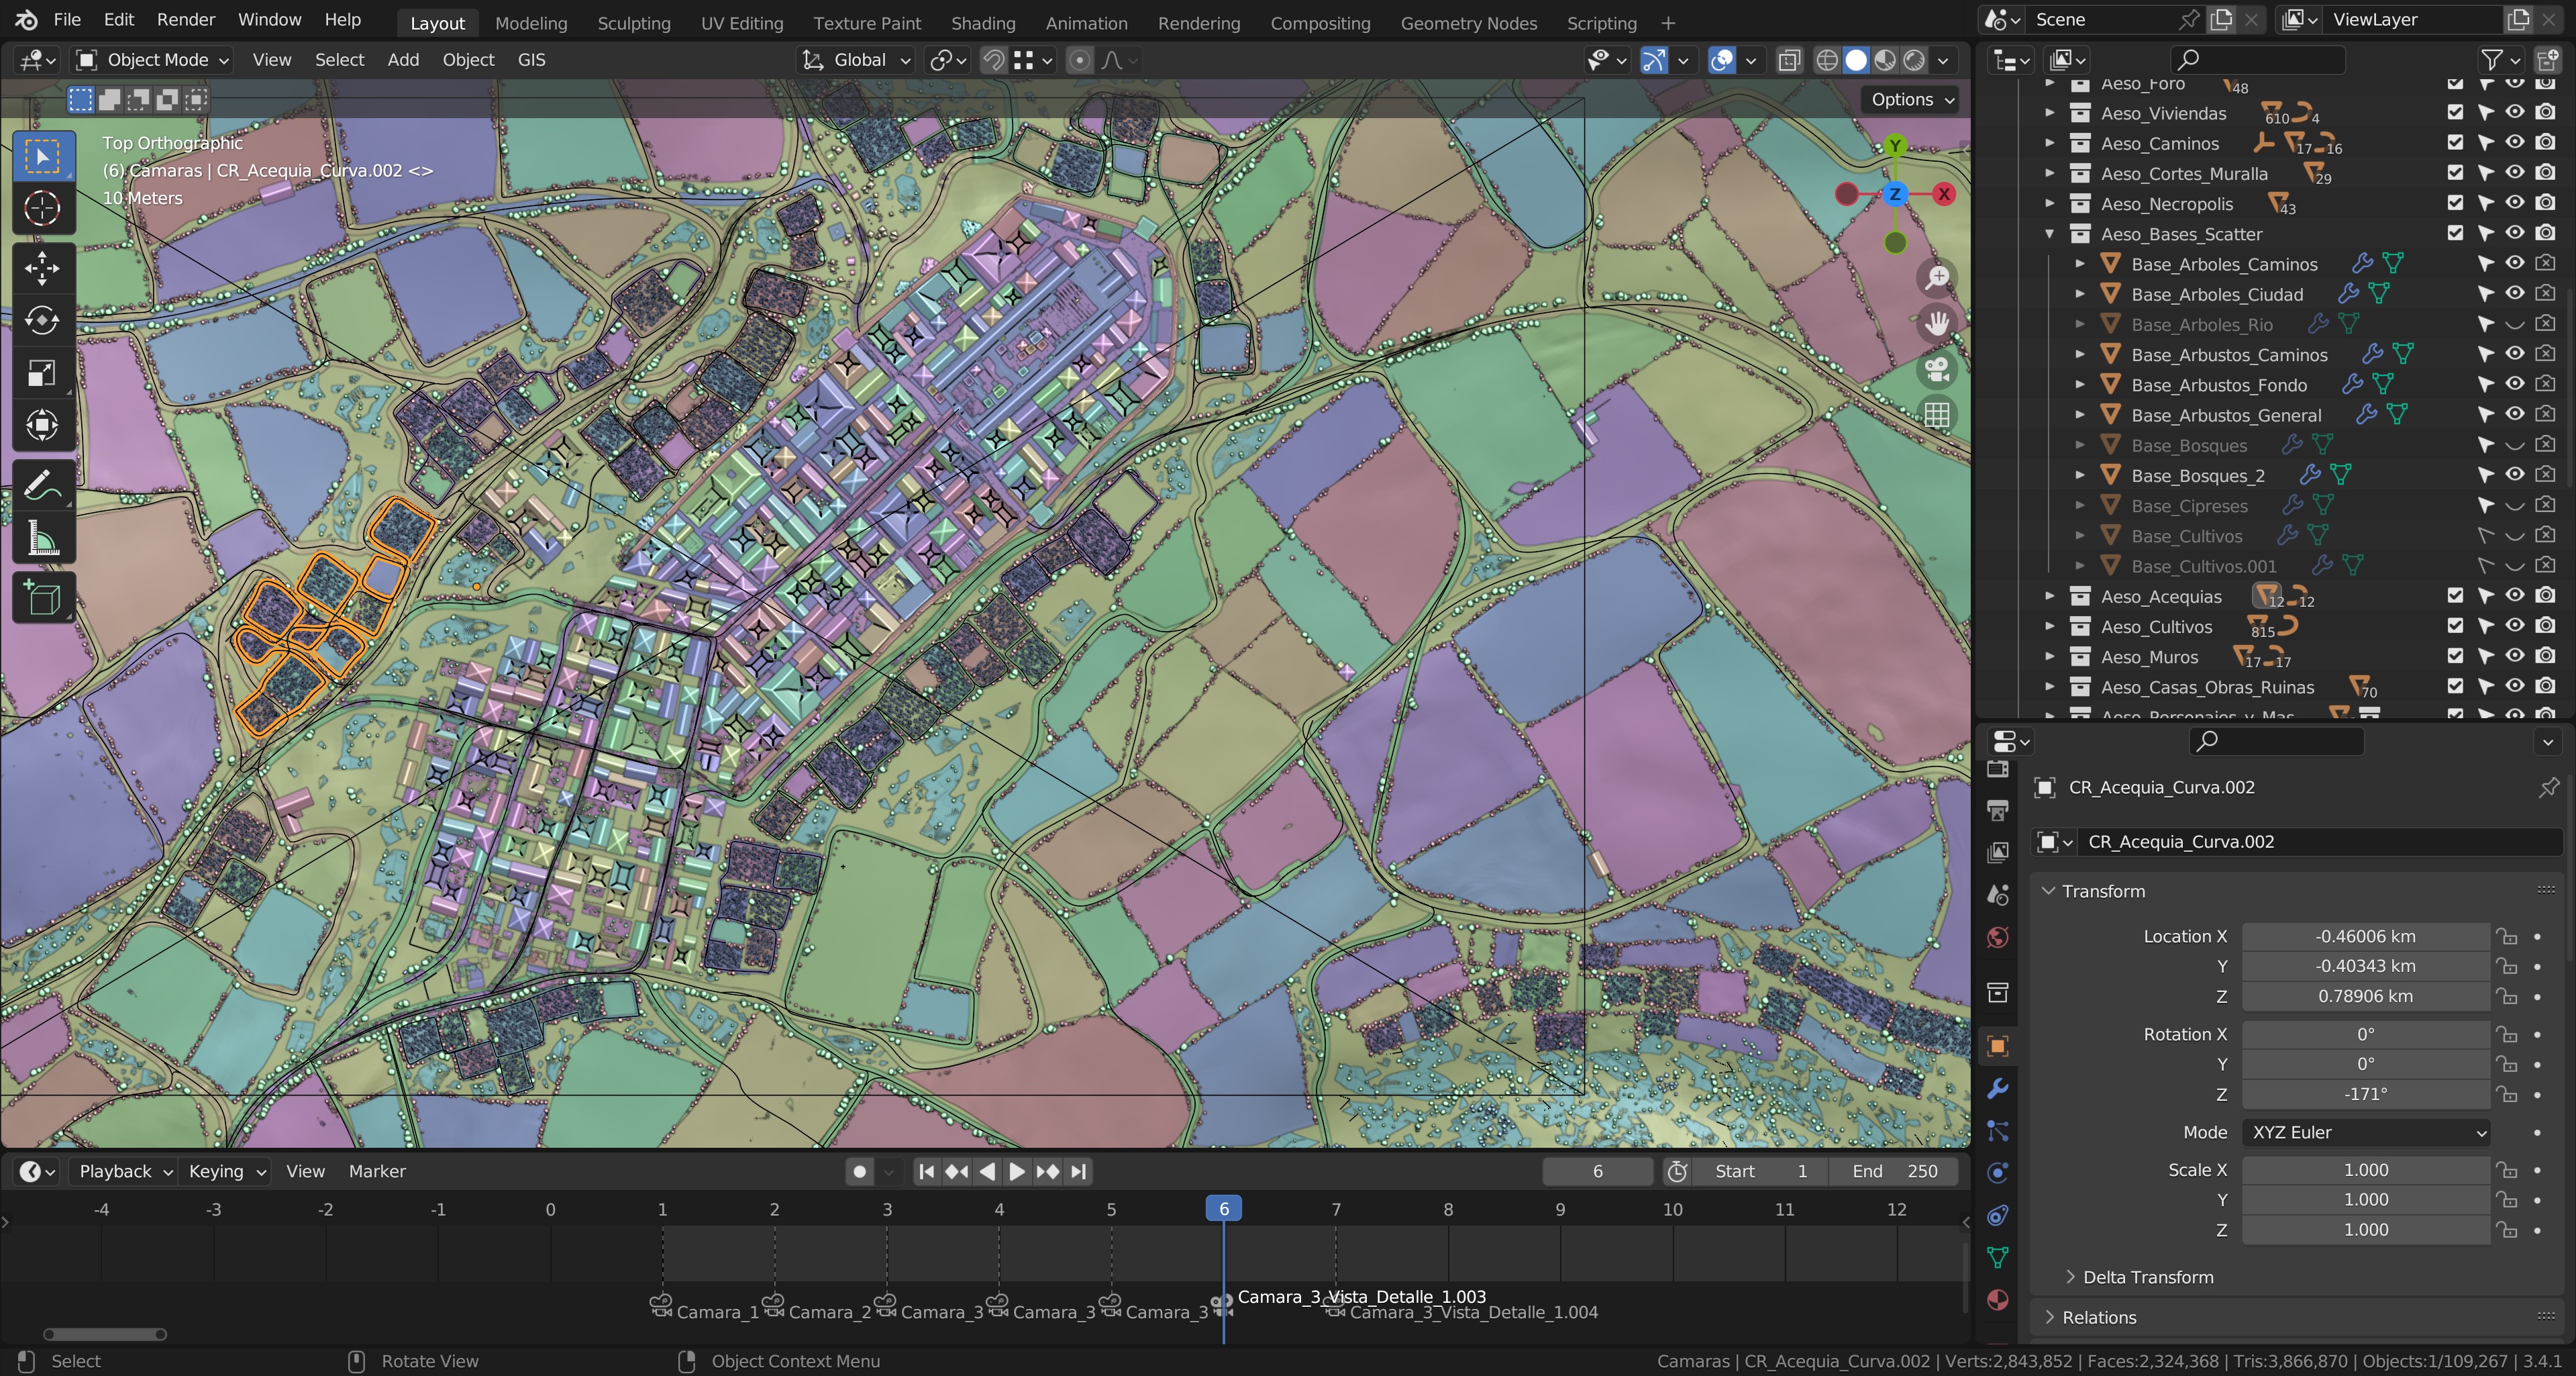Open the GIS menu
This screenshot has height=1376, width=2576.
(531, 60)
